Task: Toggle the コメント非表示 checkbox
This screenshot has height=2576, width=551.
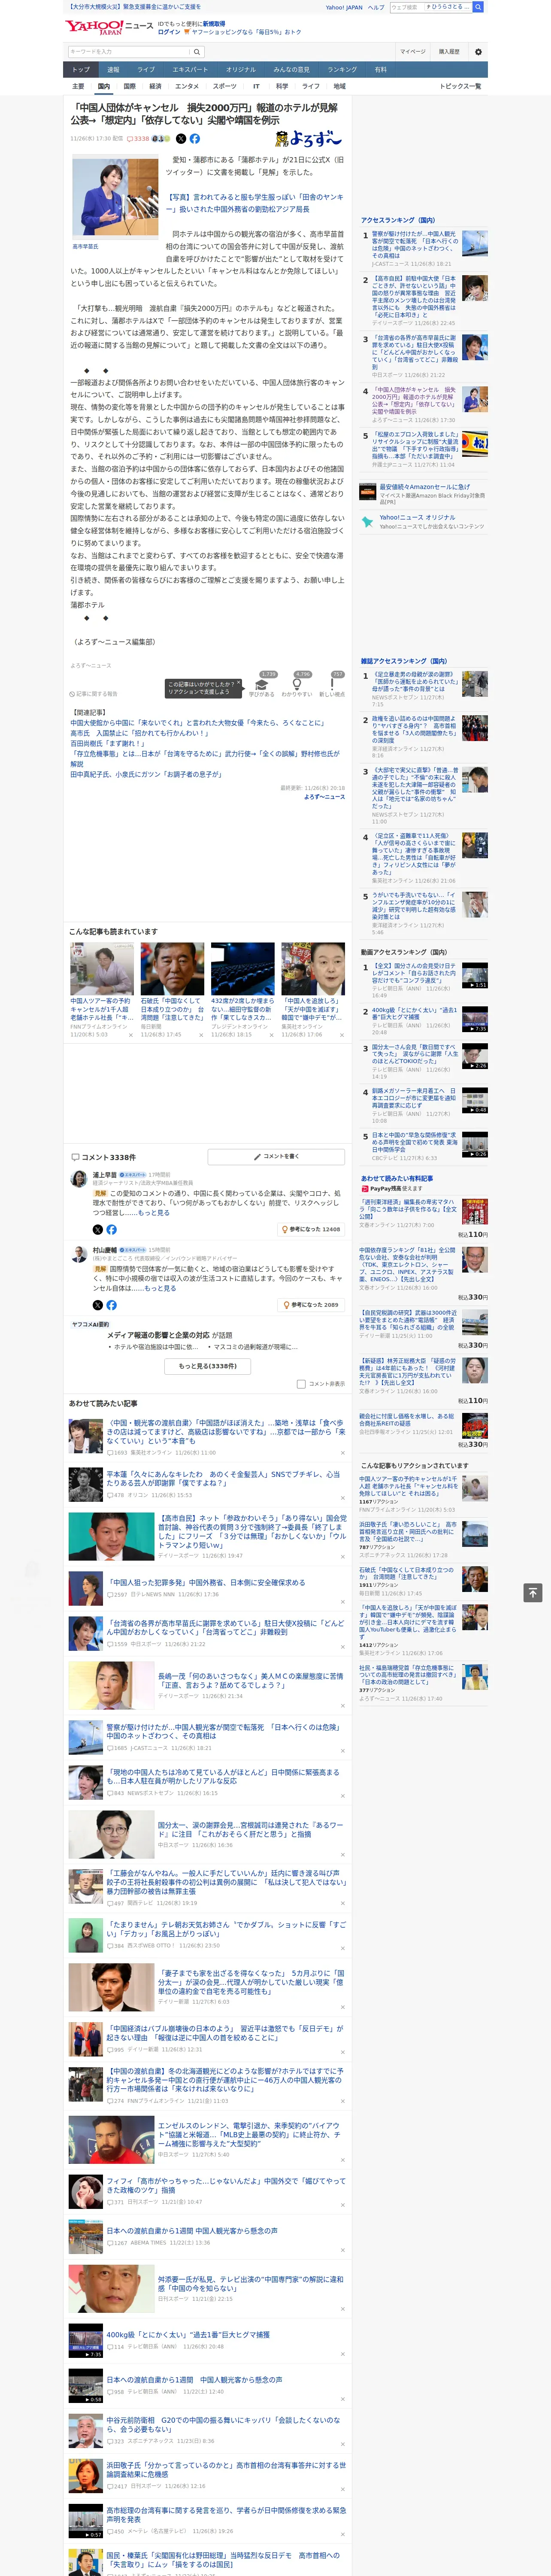Action: (301, 1384)
